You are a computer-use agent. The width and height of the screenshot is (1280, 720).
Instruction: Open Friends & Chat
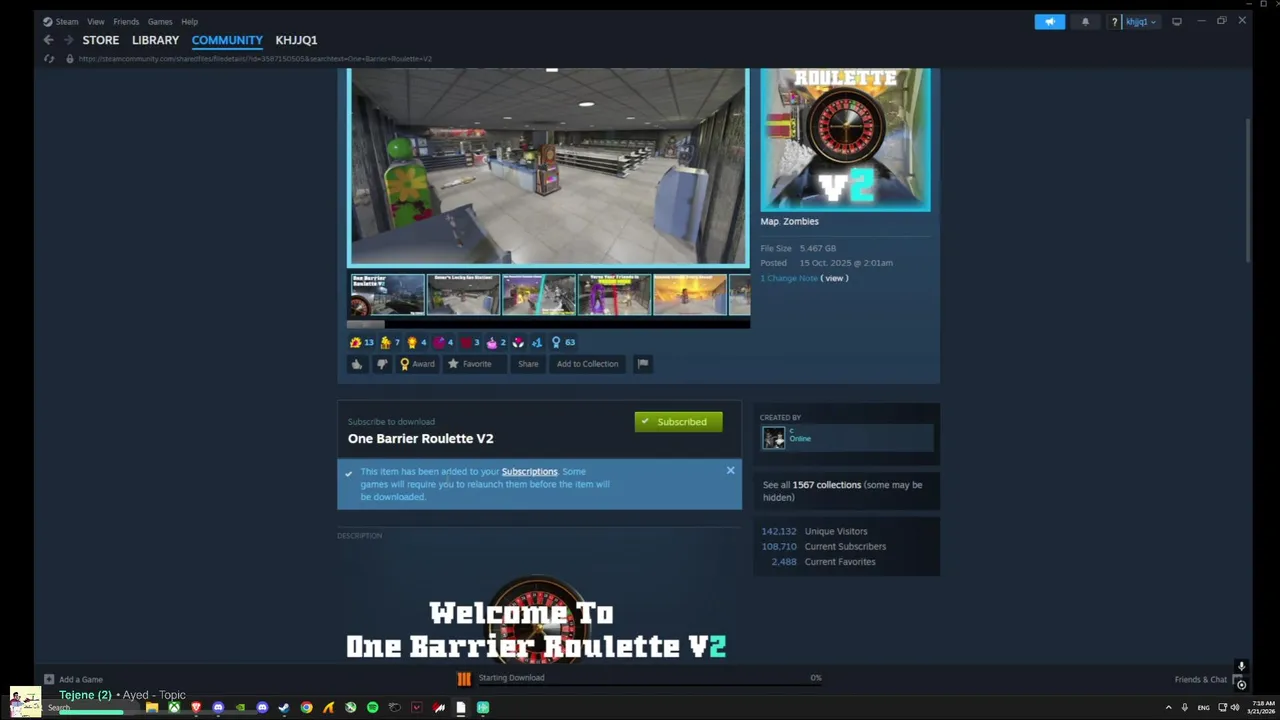1200,679
